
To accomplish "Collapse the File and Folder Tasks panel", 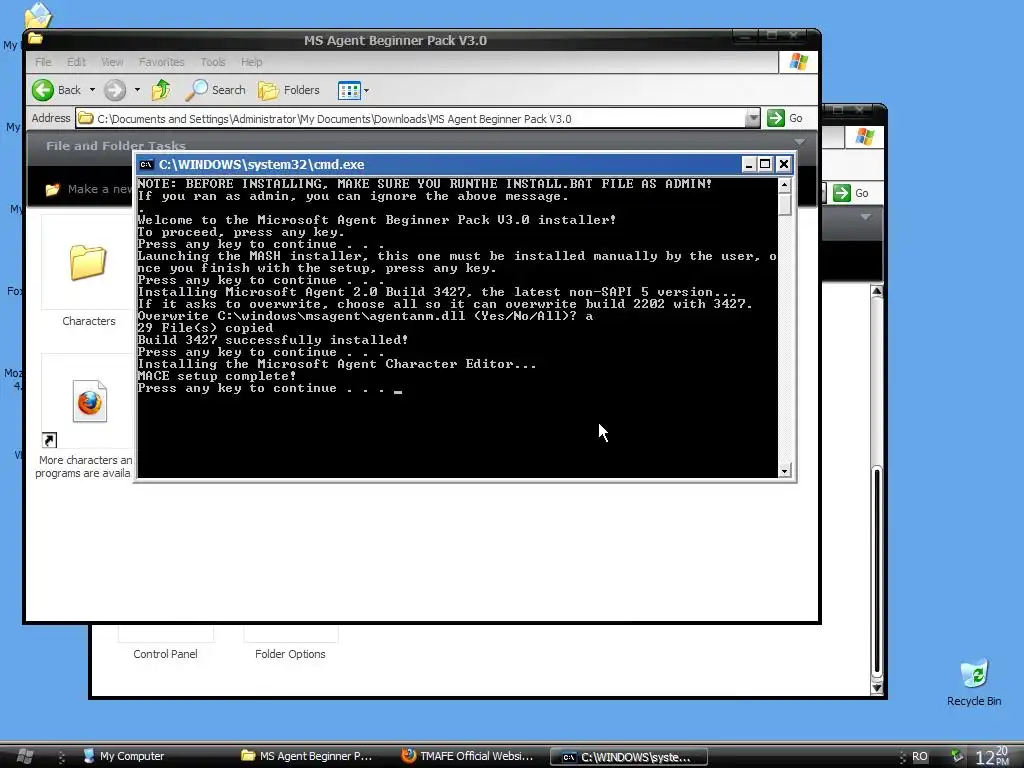I will (x=799, y=142).
